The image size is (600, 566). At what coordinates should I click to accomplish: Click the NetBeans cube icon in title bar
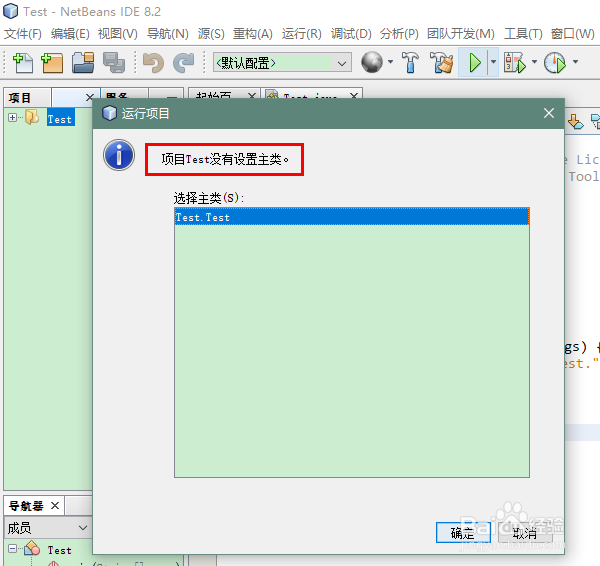point(10,11)
